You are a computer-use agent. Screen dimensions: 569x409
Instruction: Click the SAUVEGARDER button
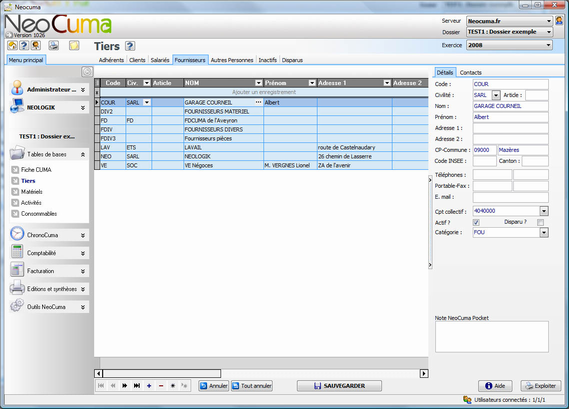[x=339, y=386]
